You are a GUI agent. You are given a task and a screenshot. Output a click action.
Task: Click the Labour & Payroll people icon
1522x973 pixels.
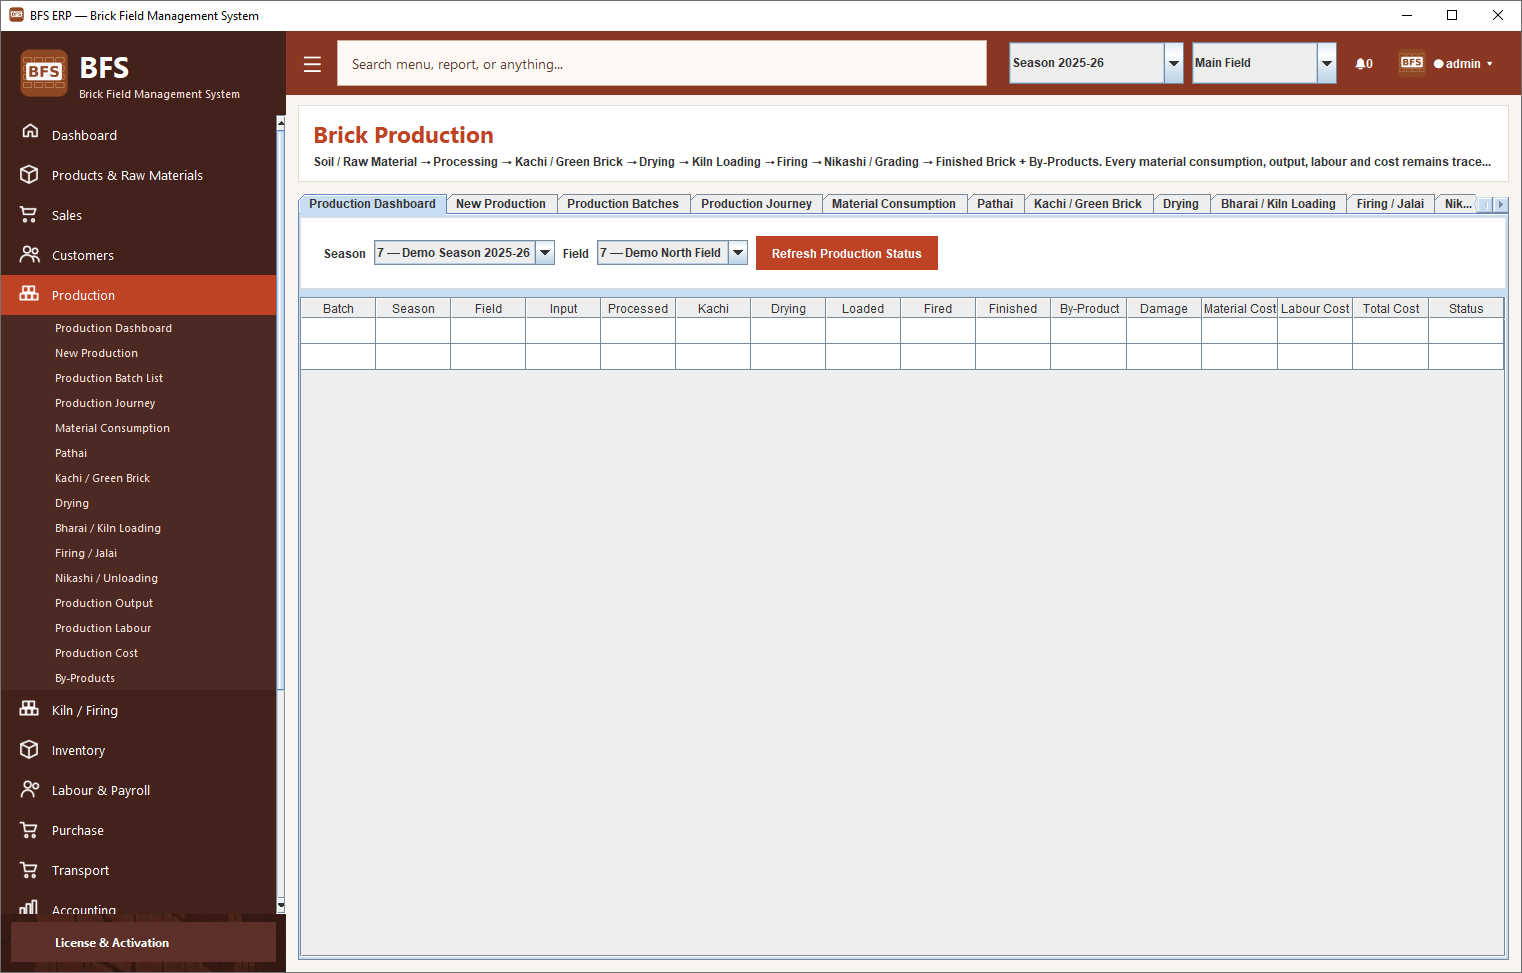click(x=30, y=789)
